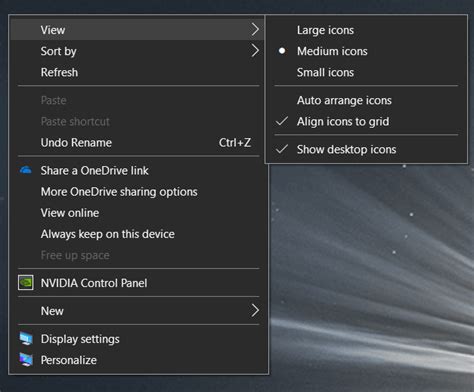The width and height of the screenshot is (474, 392).
Task: Click the OneDrive cloud icon
Action: click(26, 170)
